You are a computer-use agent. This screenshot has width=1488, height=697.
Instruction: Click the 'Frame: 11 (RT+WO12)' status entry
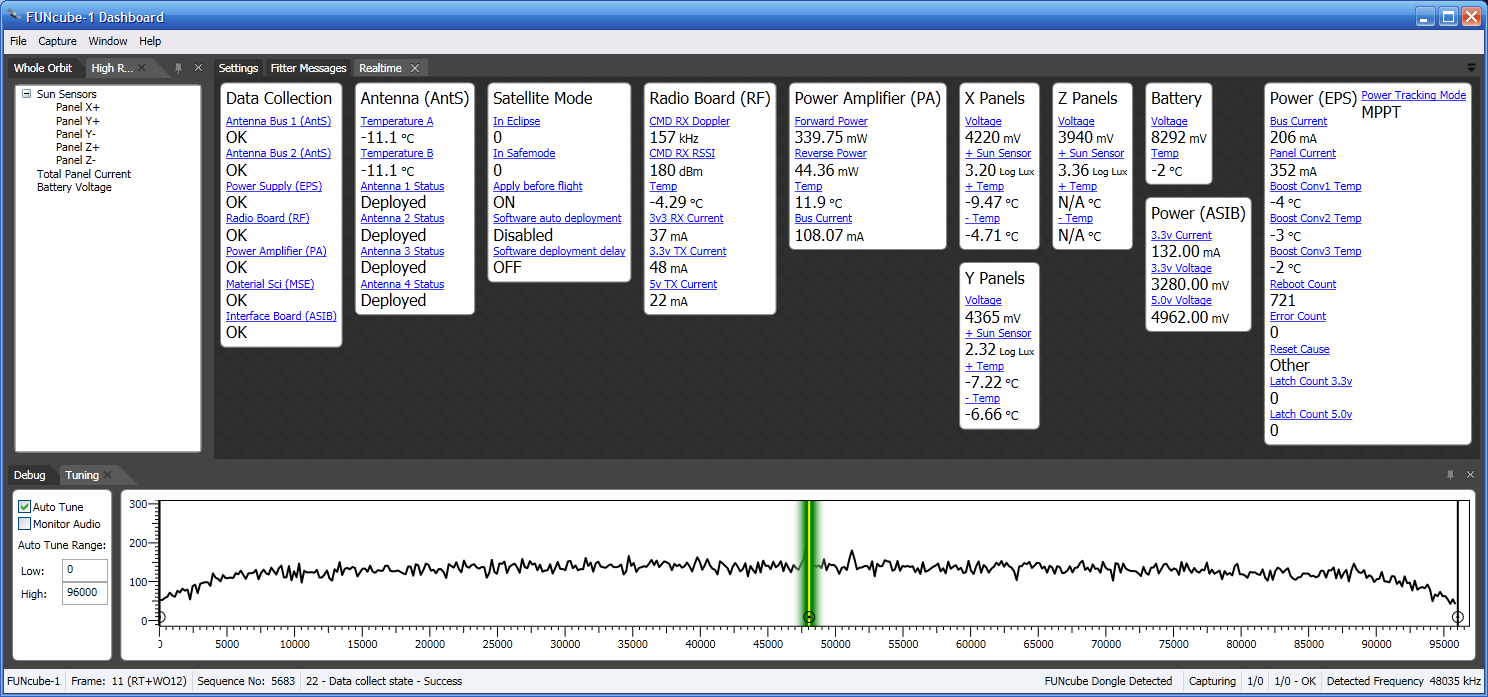coord(129,681)
